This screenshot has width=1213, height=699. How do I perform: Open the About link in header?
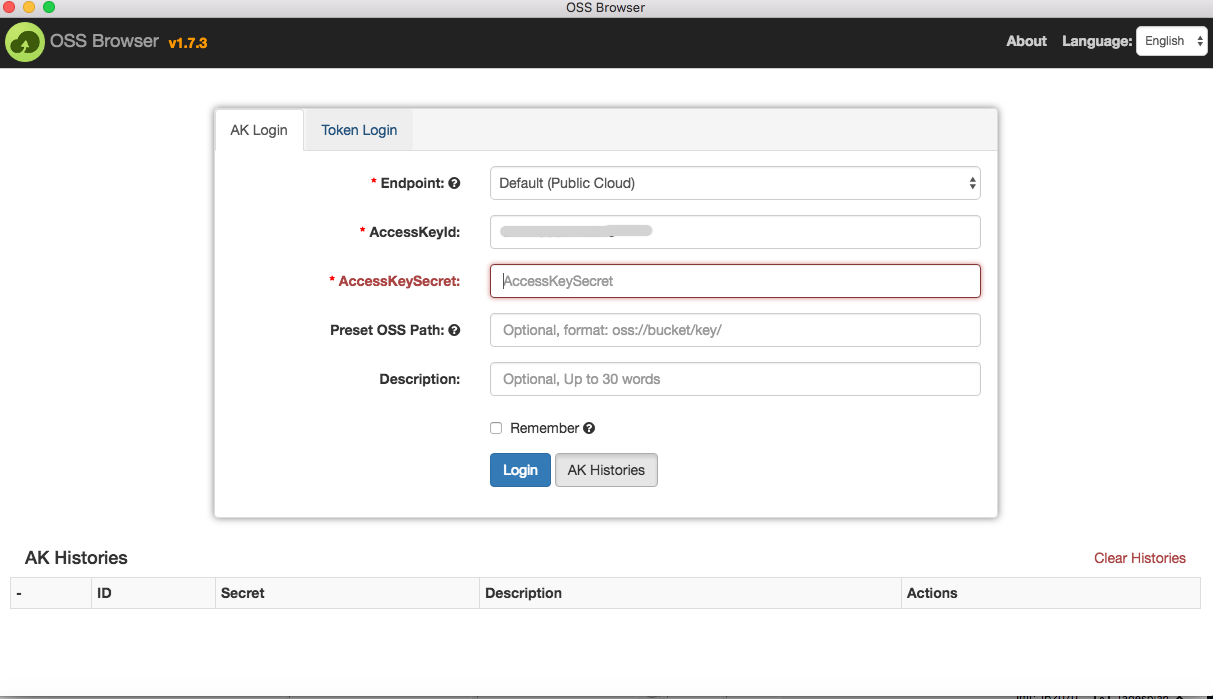tap(1026, 41)
